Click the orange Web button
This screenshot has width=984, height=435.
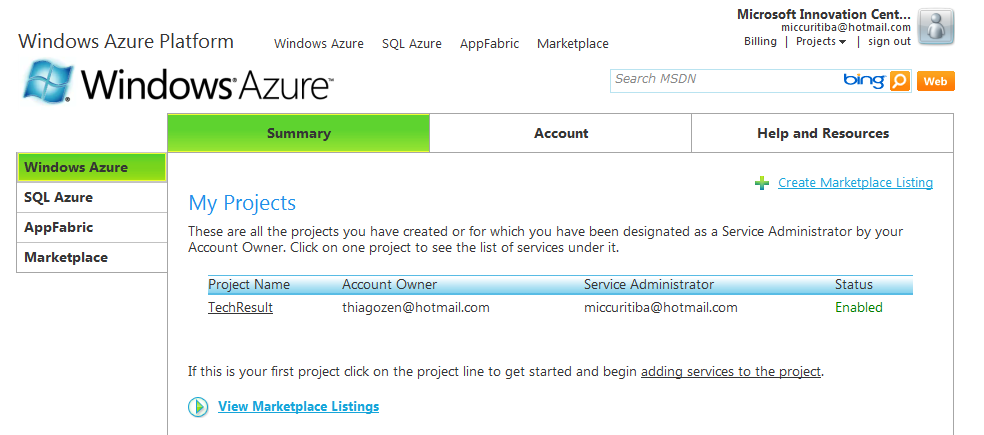(x=936, y=81)
